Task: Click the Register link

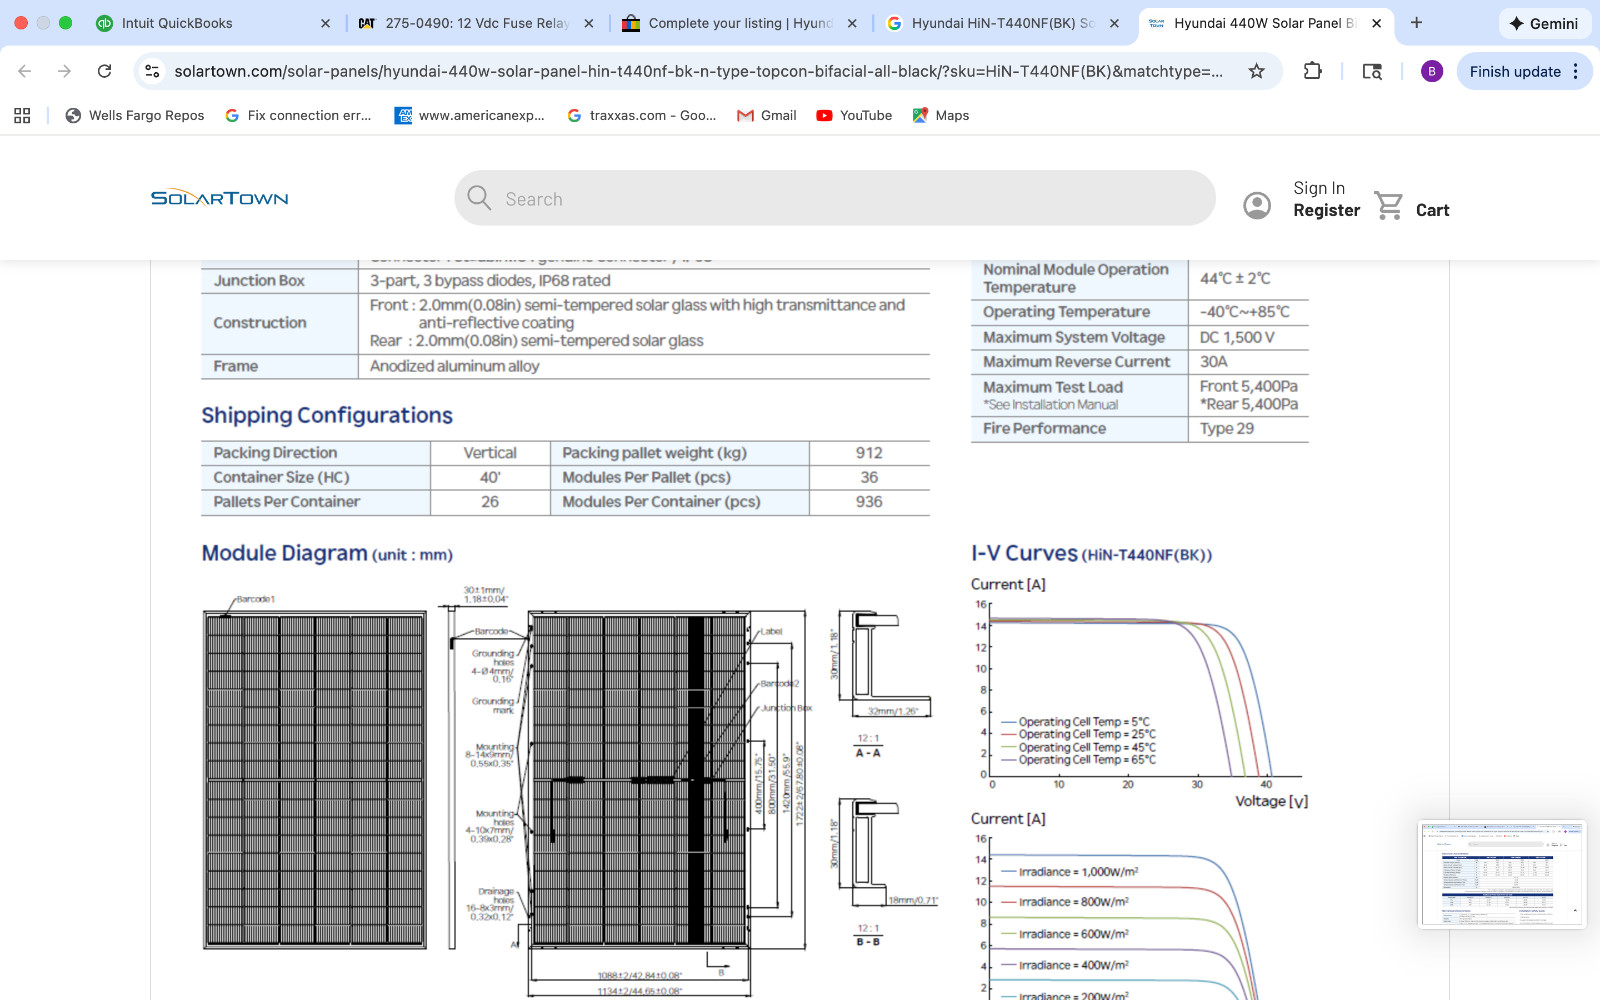Action: point(1326,210)
